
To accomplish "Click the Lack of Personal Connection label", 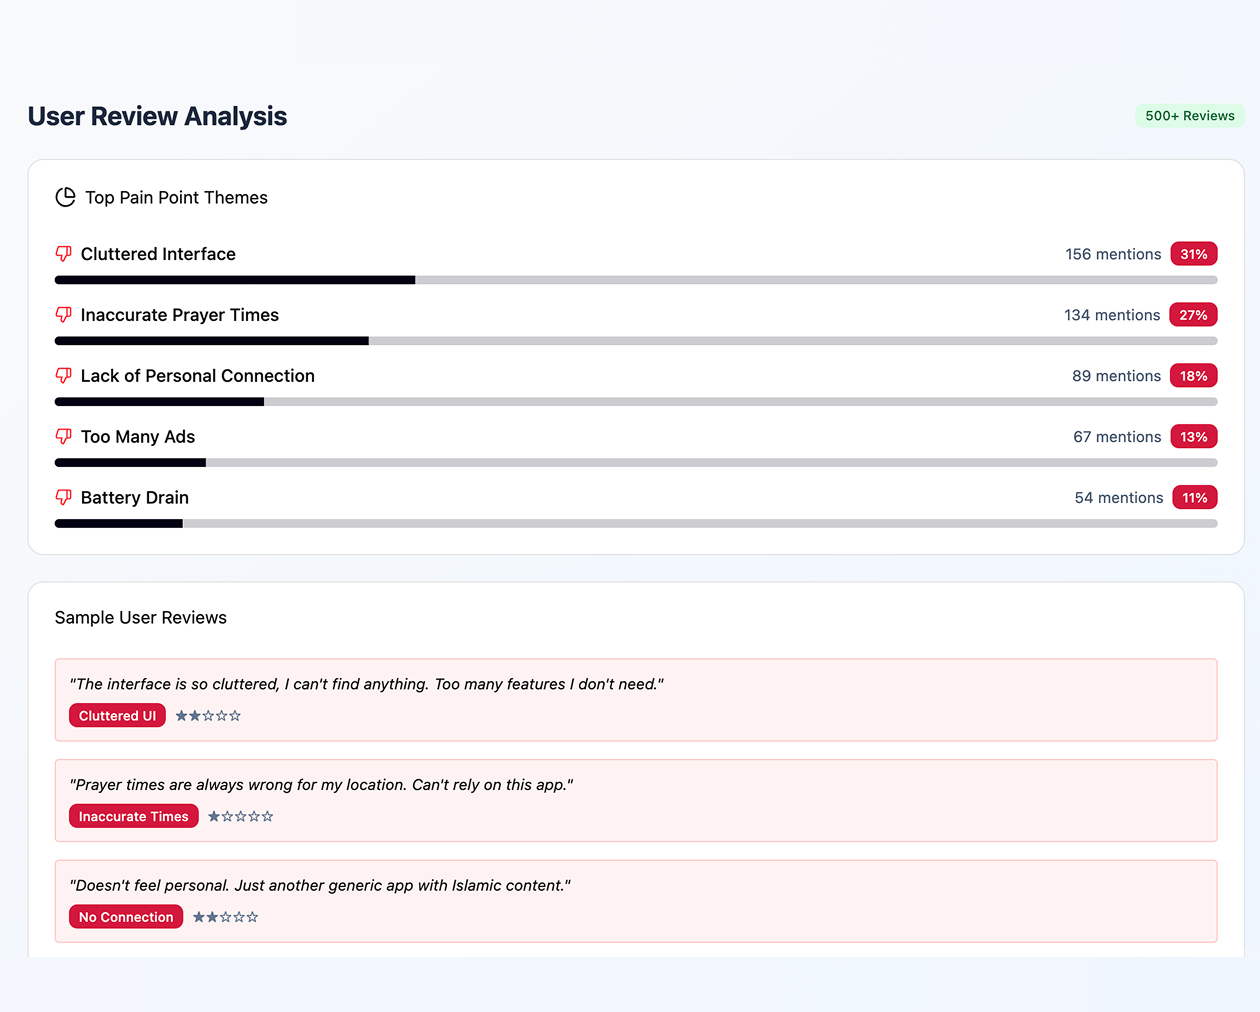I will (x=198, y=376).
